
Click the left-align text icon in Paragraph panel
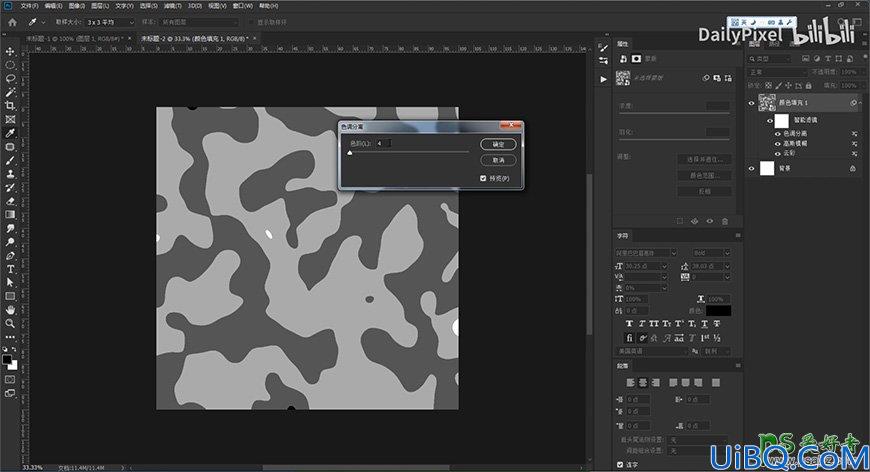click(630, 383)
